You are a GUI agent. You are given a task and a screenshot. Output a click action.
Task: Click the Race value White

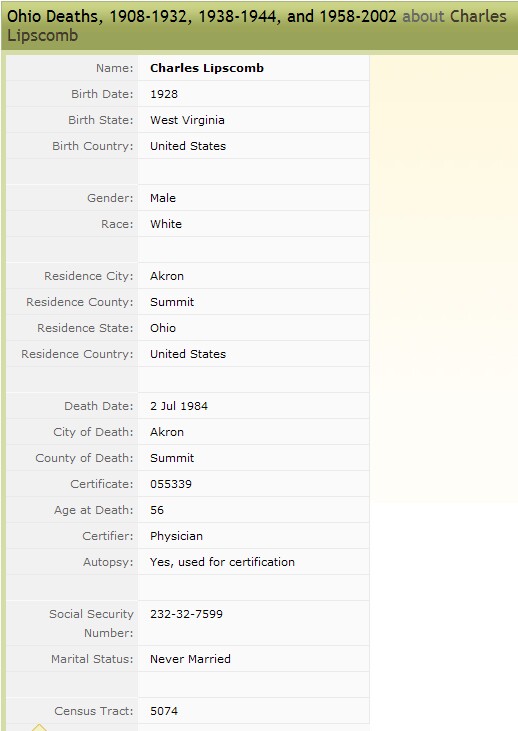coord(166,224)
